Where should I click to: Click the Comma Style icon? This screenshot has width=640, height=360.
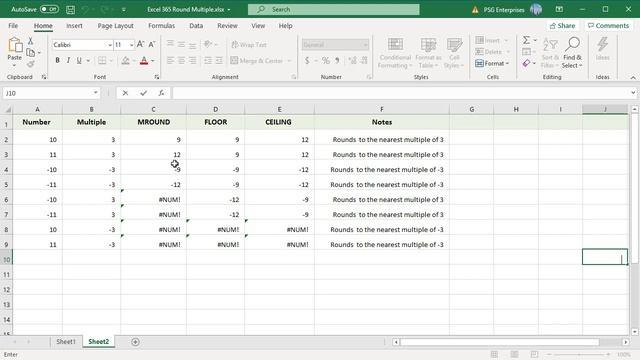click(x=337, y=61)
